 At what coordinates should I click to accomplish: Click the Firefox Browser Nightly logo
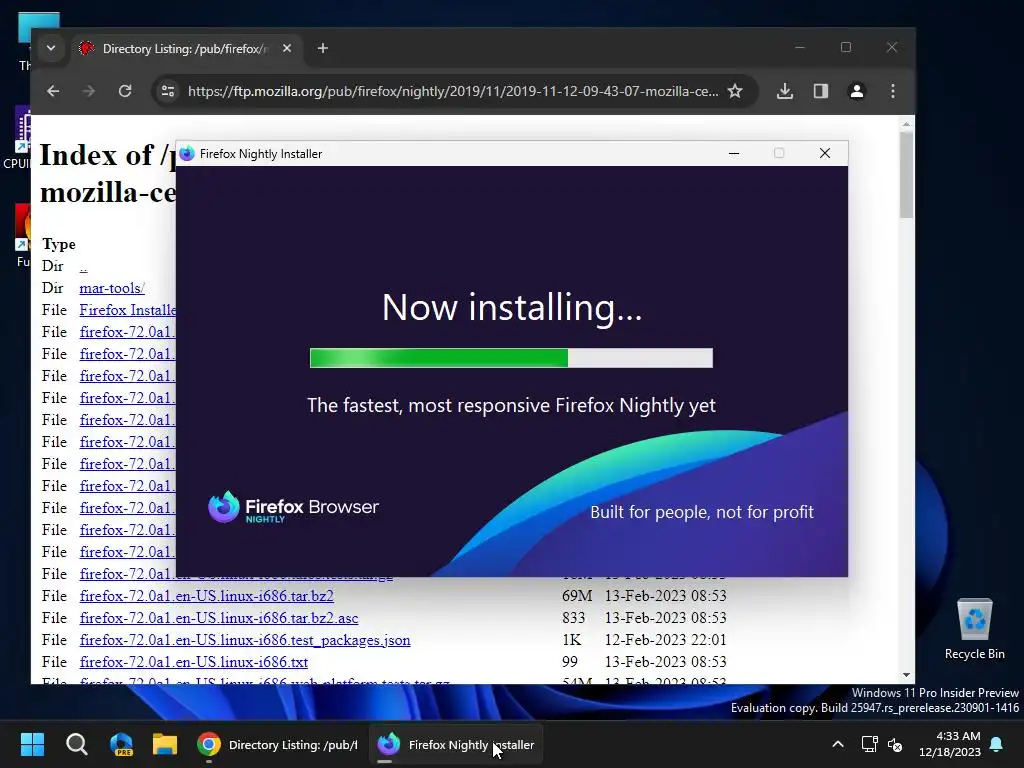(x=293, y=507)
